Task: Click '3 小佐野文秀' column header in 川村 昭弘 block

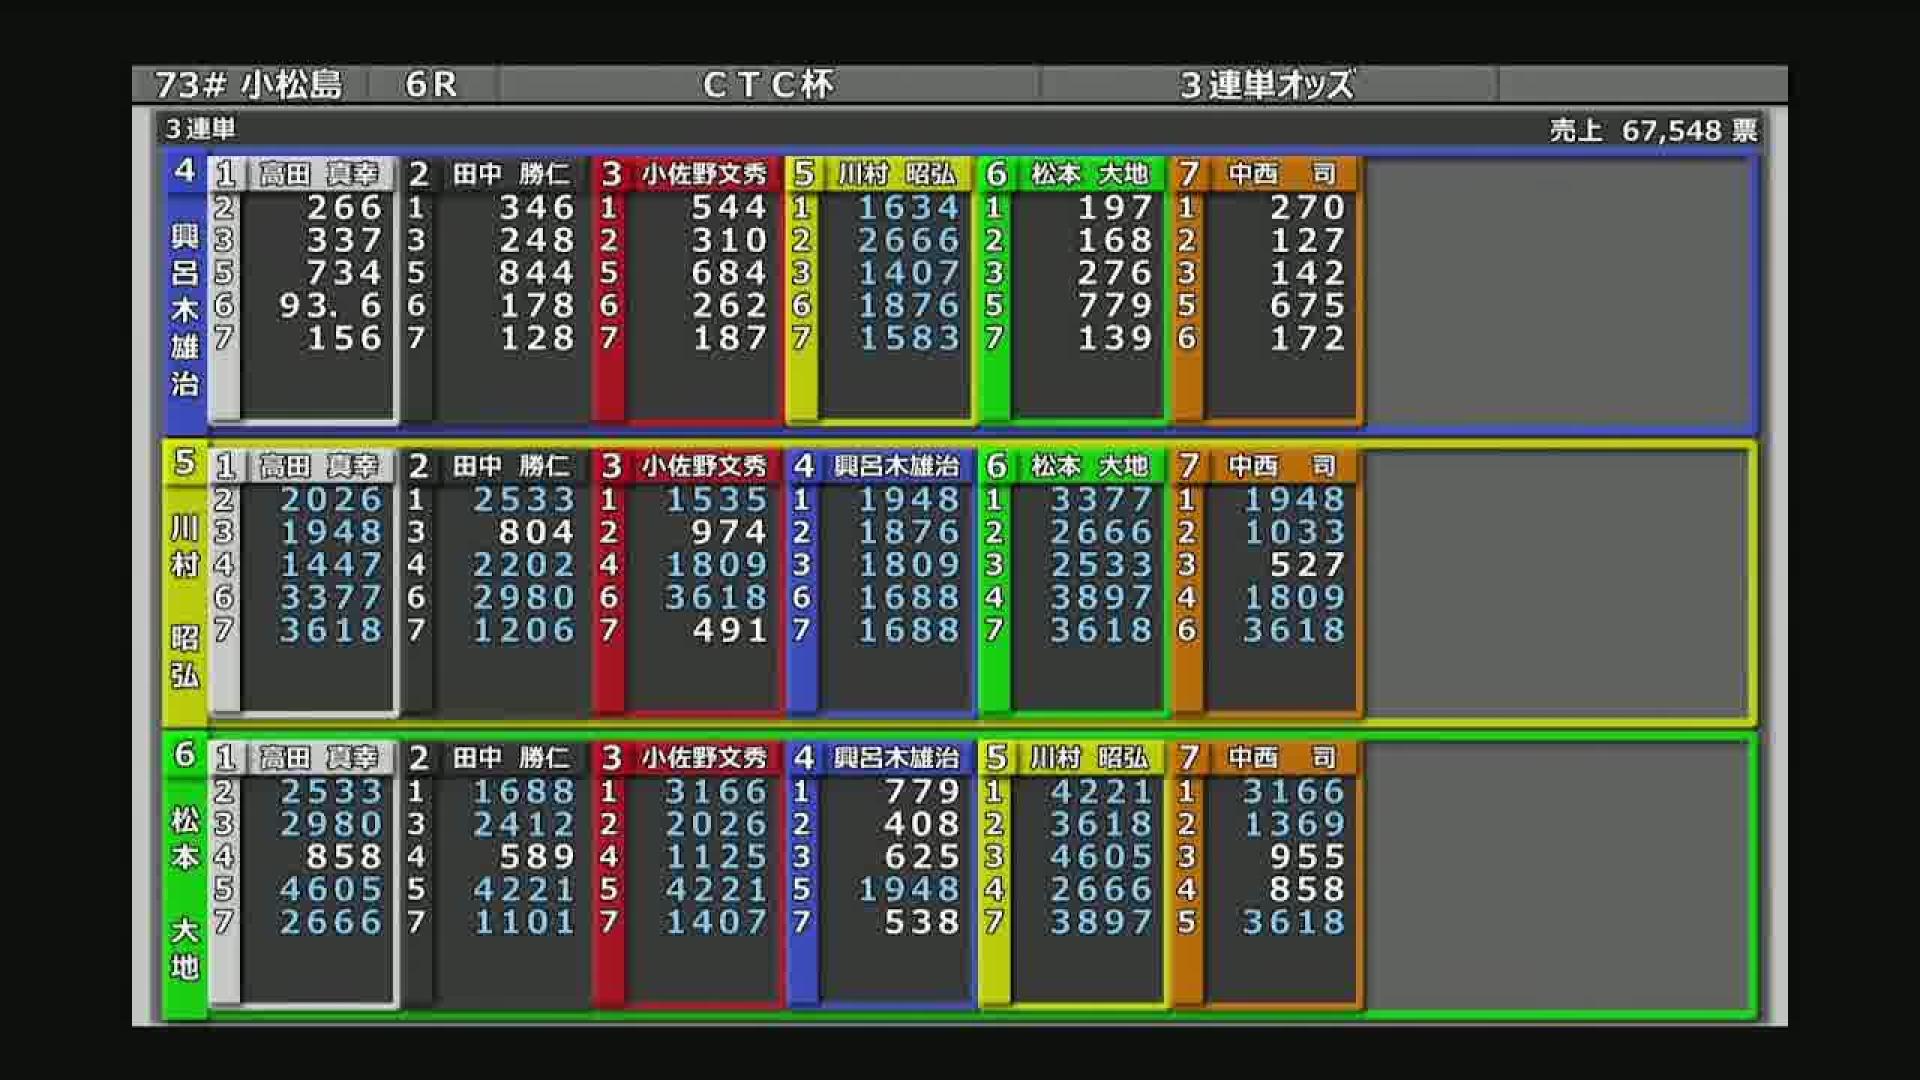Action: point(686,466)
